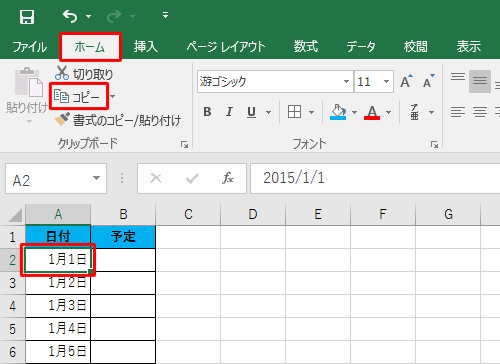Switch to the 表示 tab
Image resolution: width=500 pixels, height=364 pixels.
tap(469, 47)
